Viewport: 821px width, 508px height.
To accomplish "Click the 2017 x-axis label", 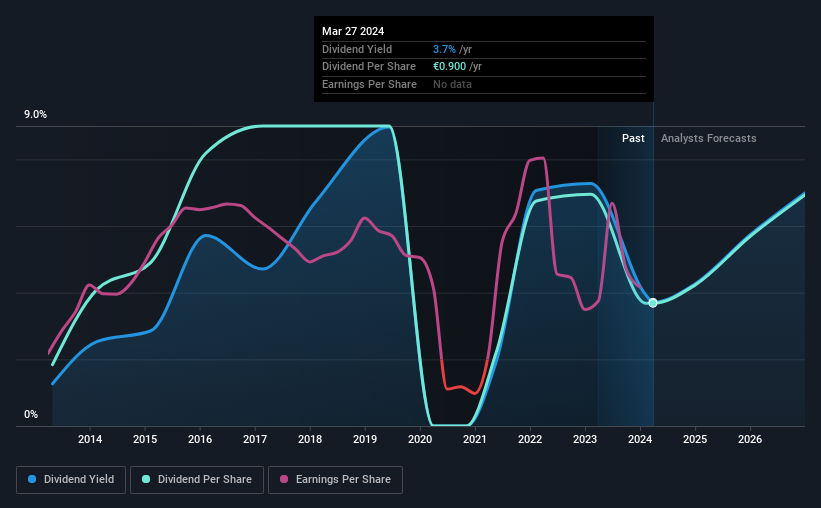I will click(x=255, y=439).
